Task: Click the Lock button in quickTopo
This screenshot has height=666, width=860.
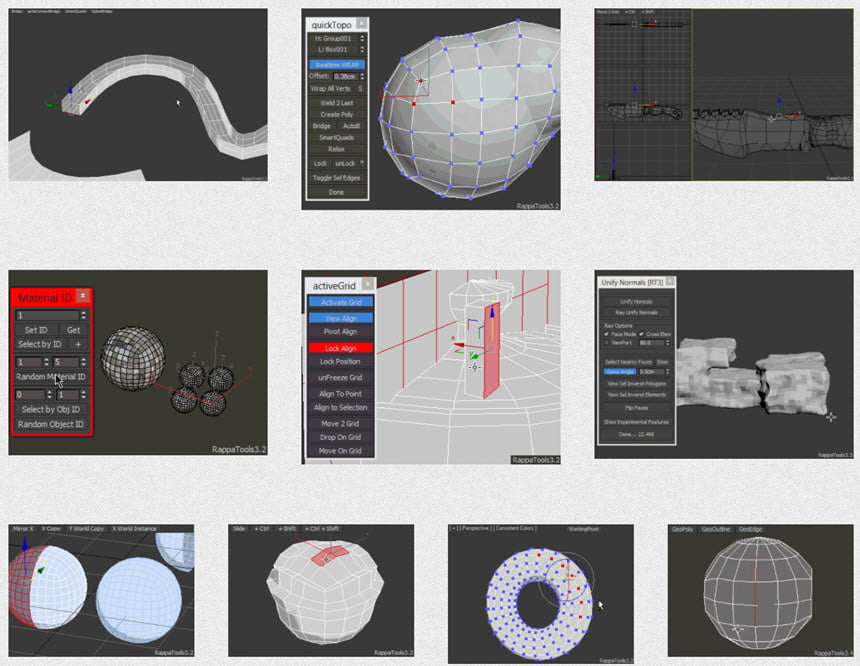Action: [320, 163]
